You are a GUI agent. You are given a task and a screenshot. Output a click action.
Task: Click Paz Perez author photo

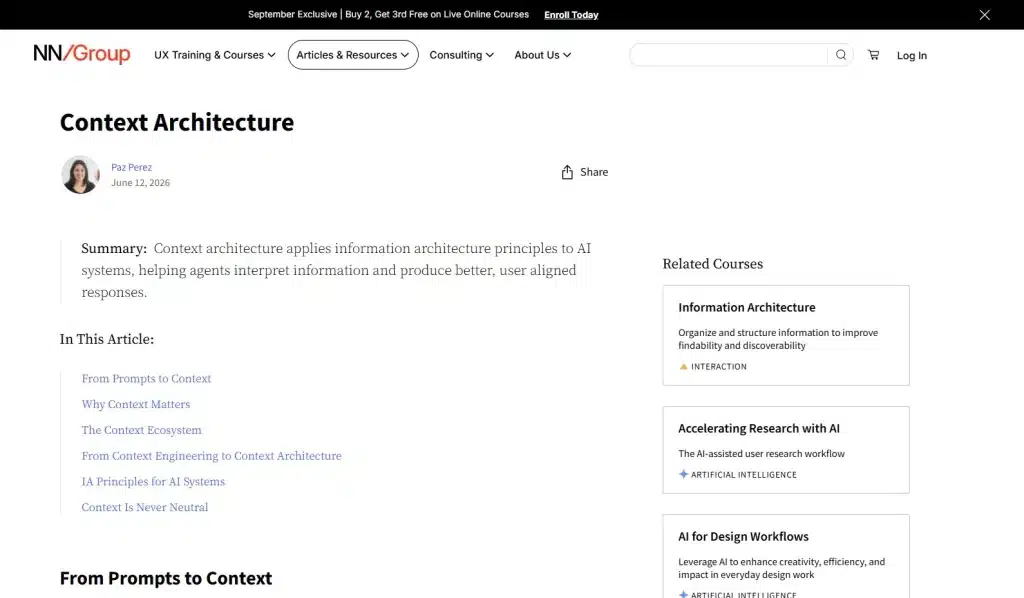click(x=80, y=174)
